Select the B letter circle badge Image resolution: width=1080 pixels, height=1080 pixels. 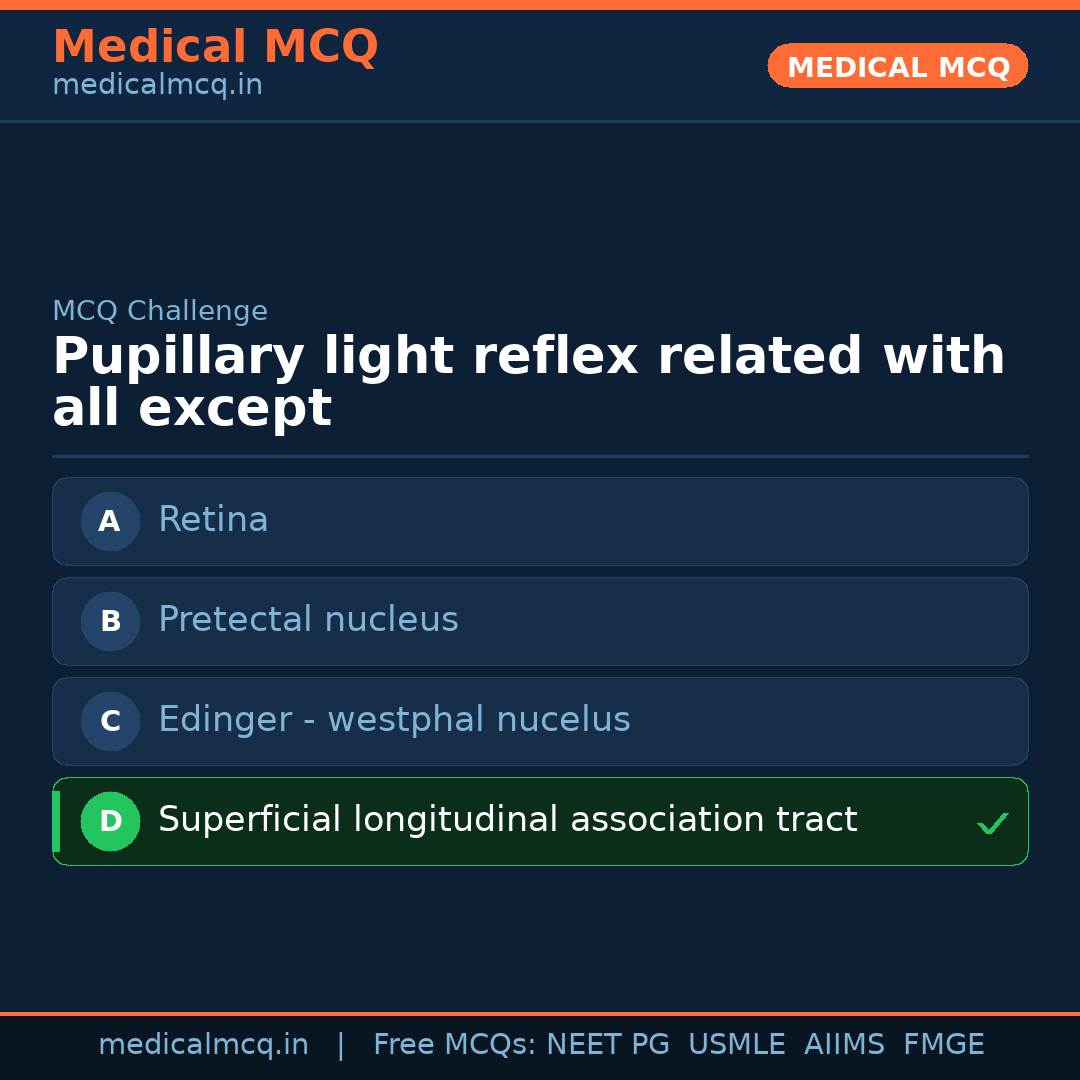click(x=110, y=622)
